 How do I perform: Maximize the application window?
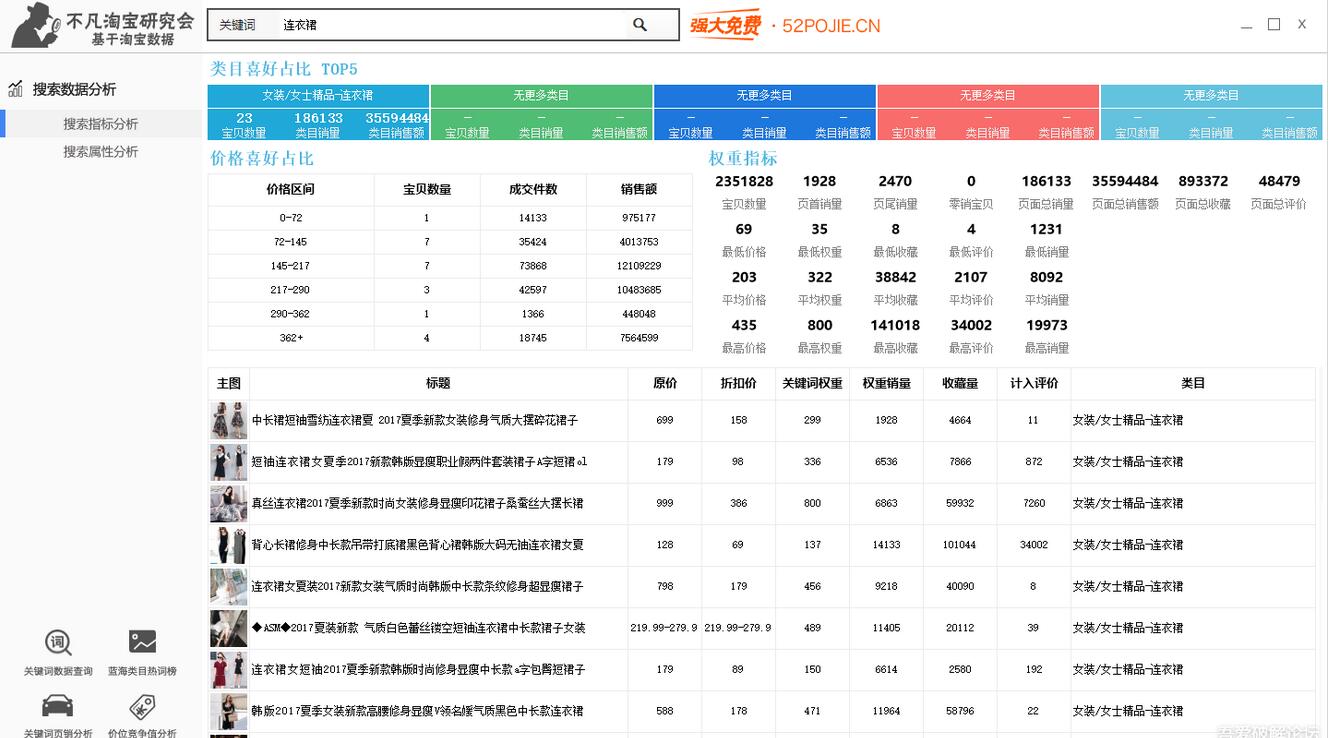tap(1274, 25)
